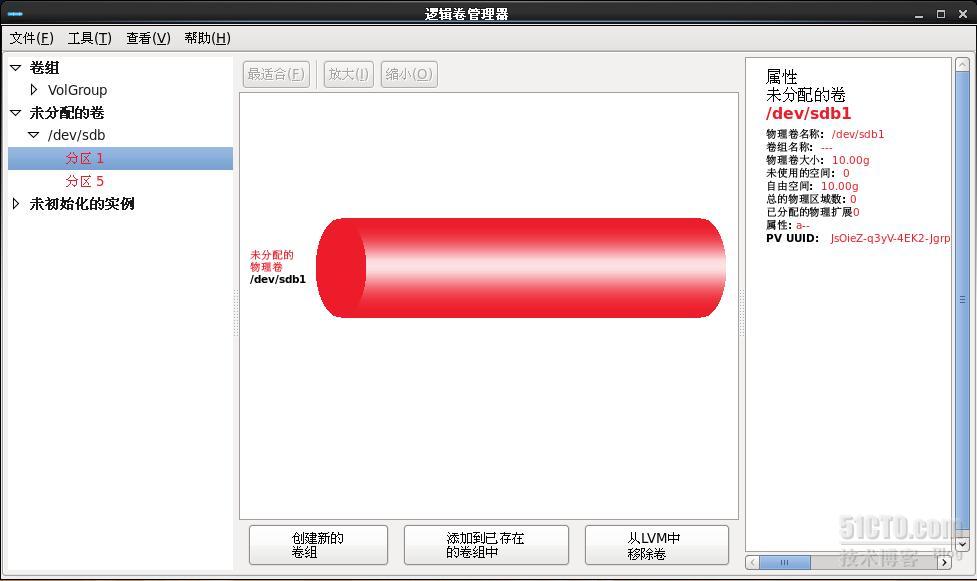Screen dimensions: 977x581
Task: Expand the 未初始化的实例 tree node
Action: (x=16, y=203)
